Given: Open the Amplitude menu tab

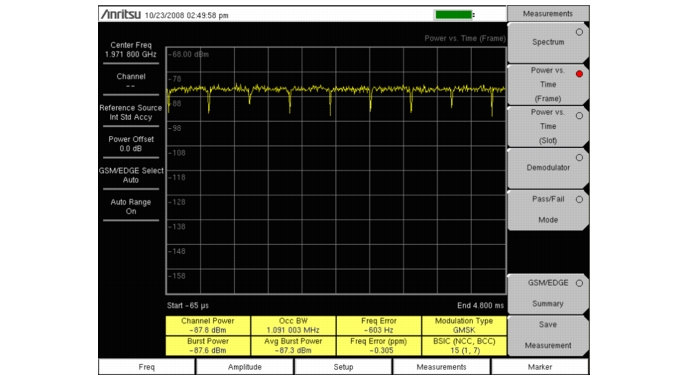Looking at the screenshot, I should pyautogui.click(x=245, y=367).
